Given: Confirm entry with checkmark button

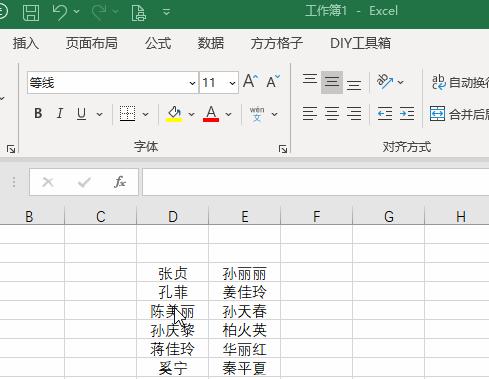Looking at the screenshot, I should pyautogui.click(x=84, y=182).
